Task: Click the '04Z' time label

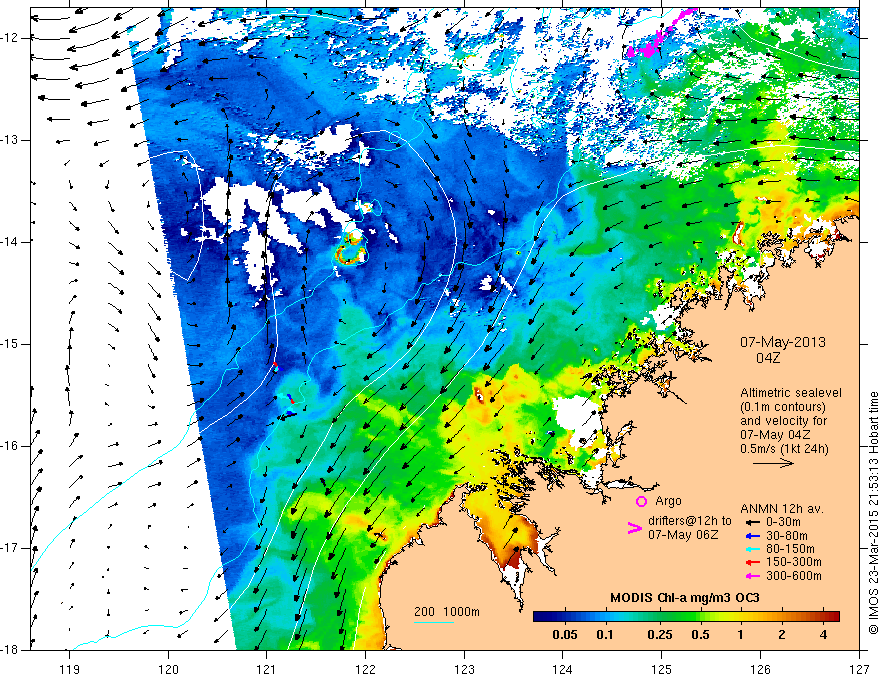Action: [x=768, y=358]
